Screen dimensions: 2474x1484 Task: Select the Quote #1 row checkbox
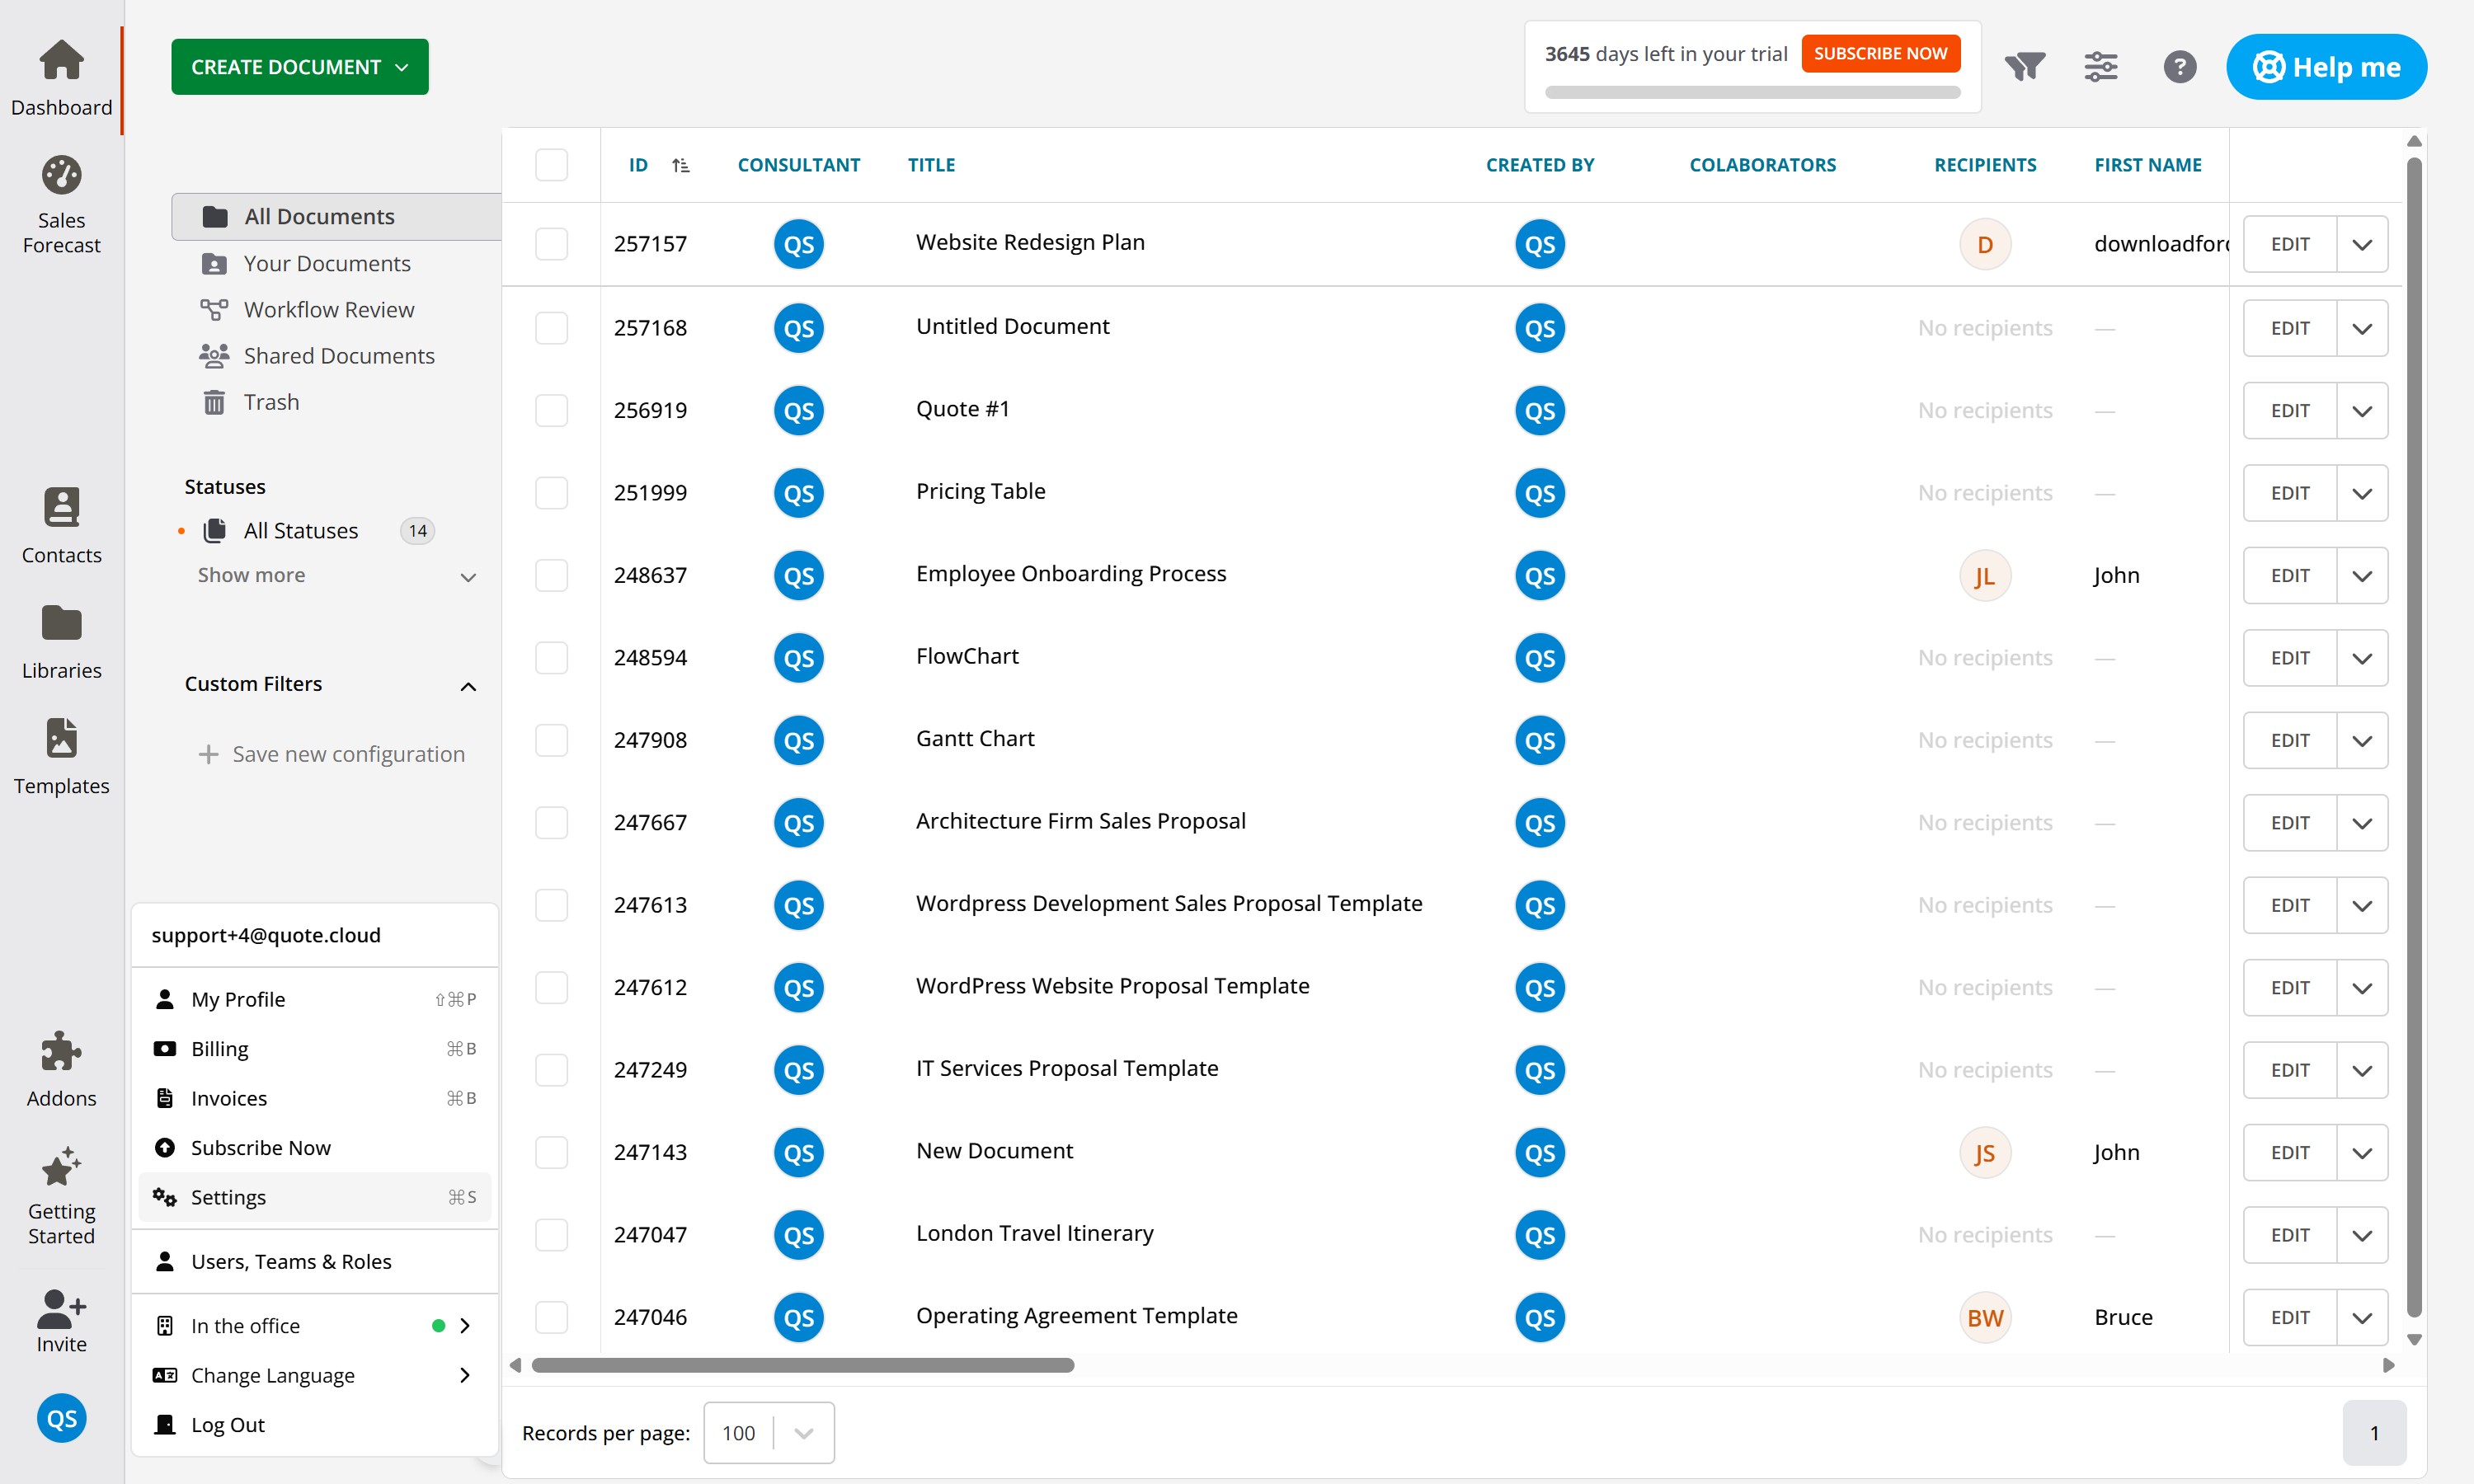click(551, 410)
